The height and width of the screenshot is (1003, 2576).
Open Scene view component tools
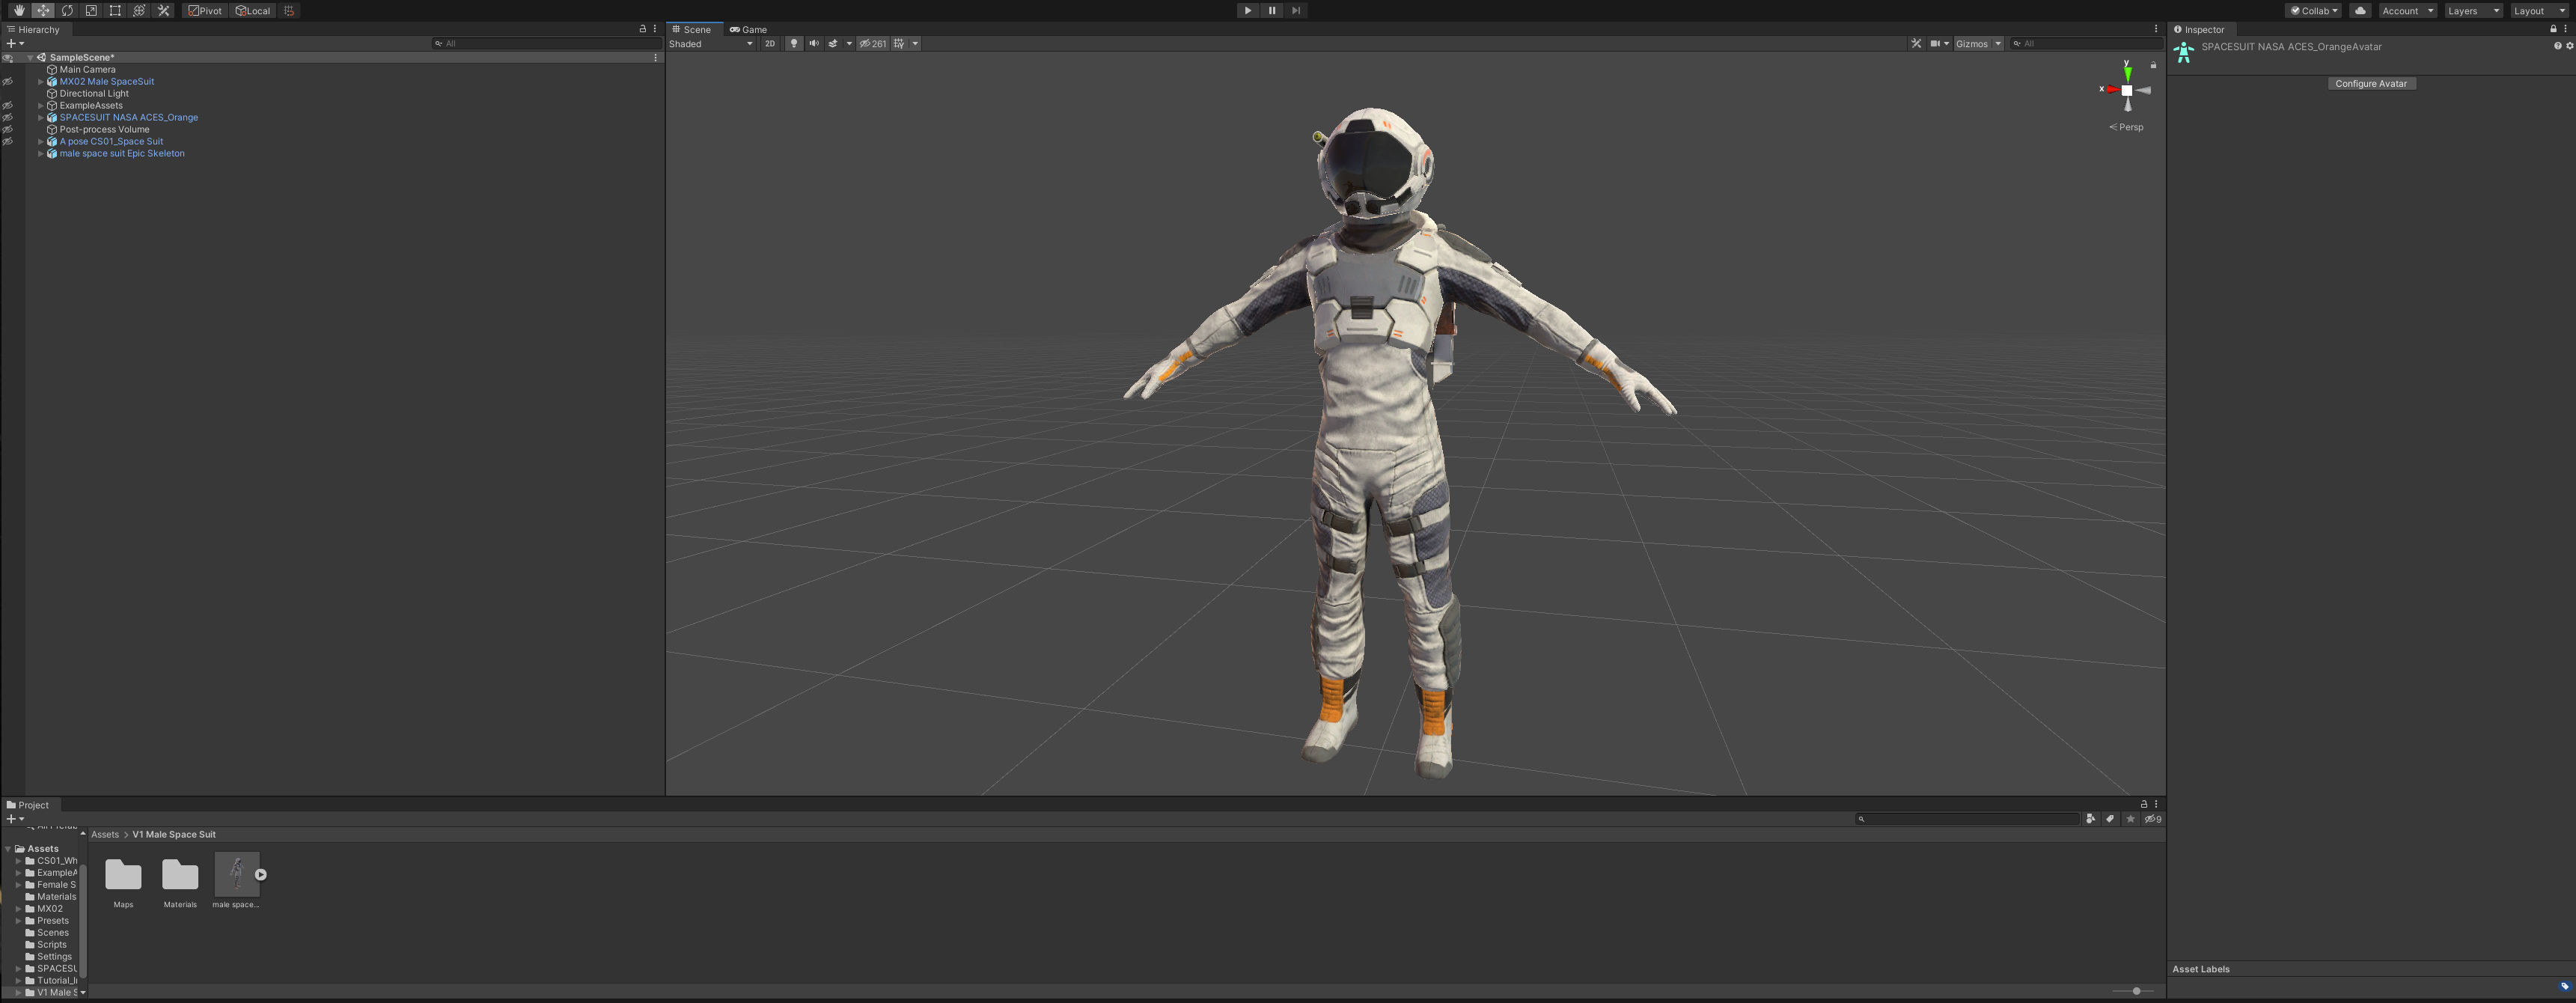pos(1916,43)
